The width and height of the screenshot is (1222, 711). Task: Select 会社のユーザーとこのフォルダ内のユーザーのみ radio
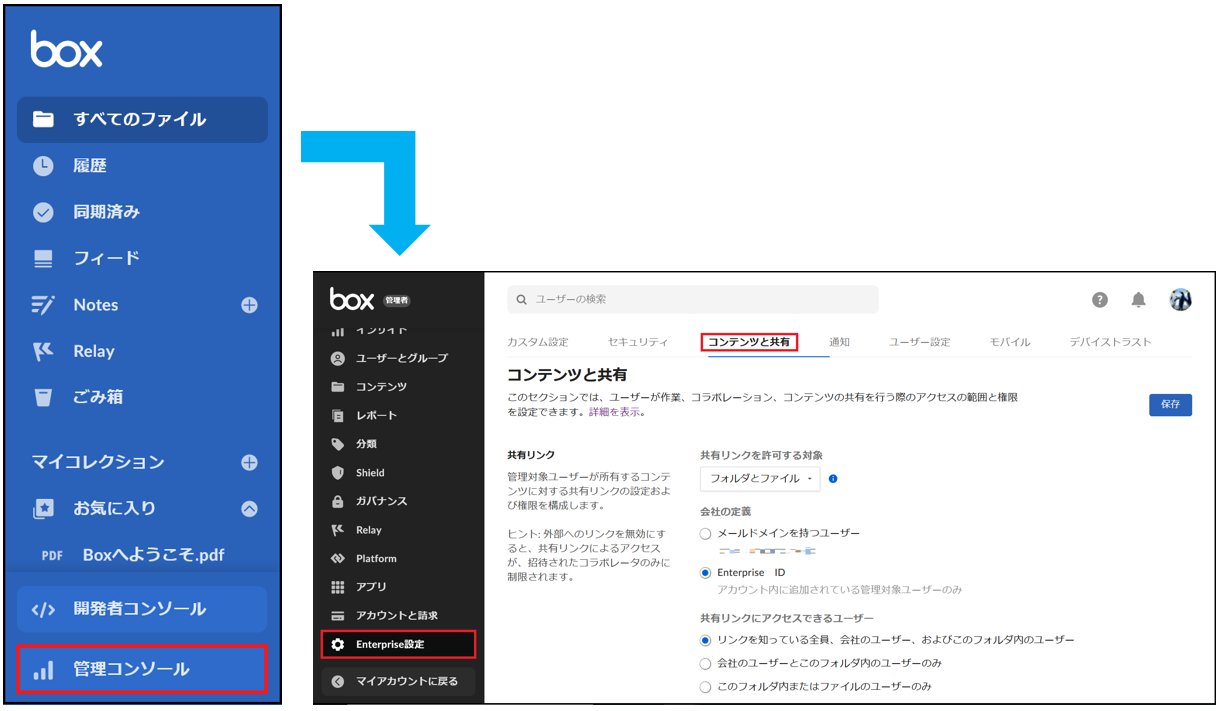706,663
